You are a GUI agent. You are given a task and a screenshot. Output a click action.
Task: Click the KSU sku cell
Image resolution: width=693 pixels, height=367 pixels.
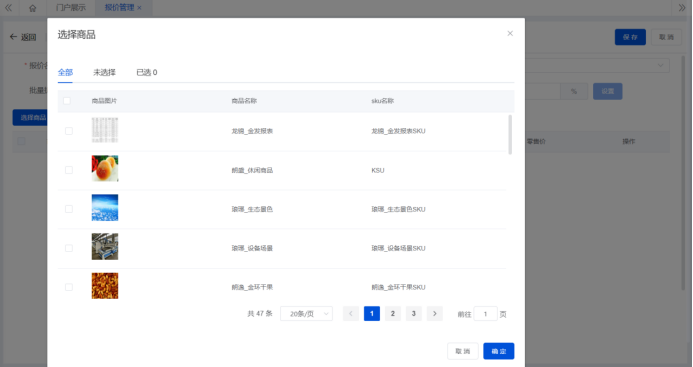click(378, 170)
